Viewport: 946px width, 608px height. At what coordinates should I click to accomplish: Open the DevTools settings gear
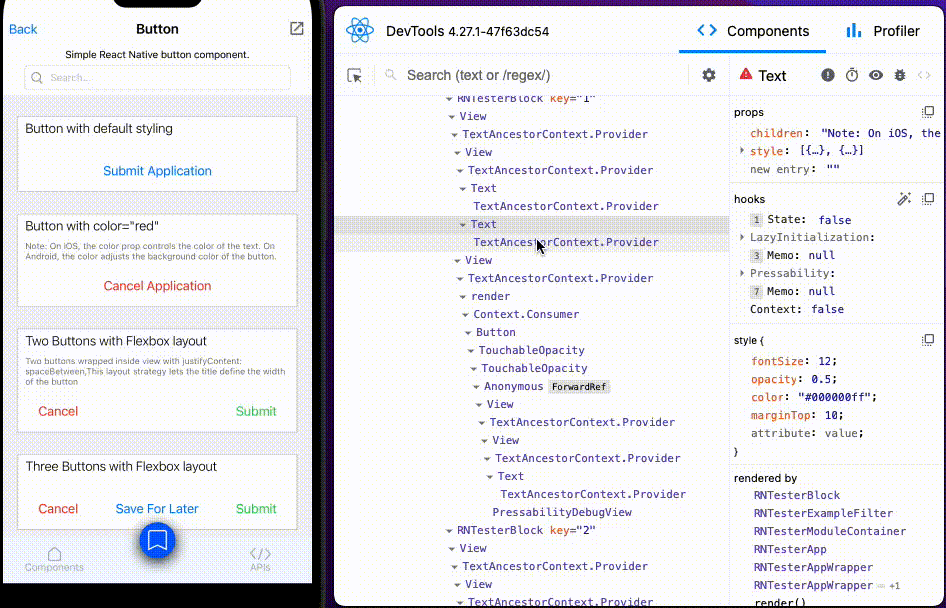(x=708, y=75)
